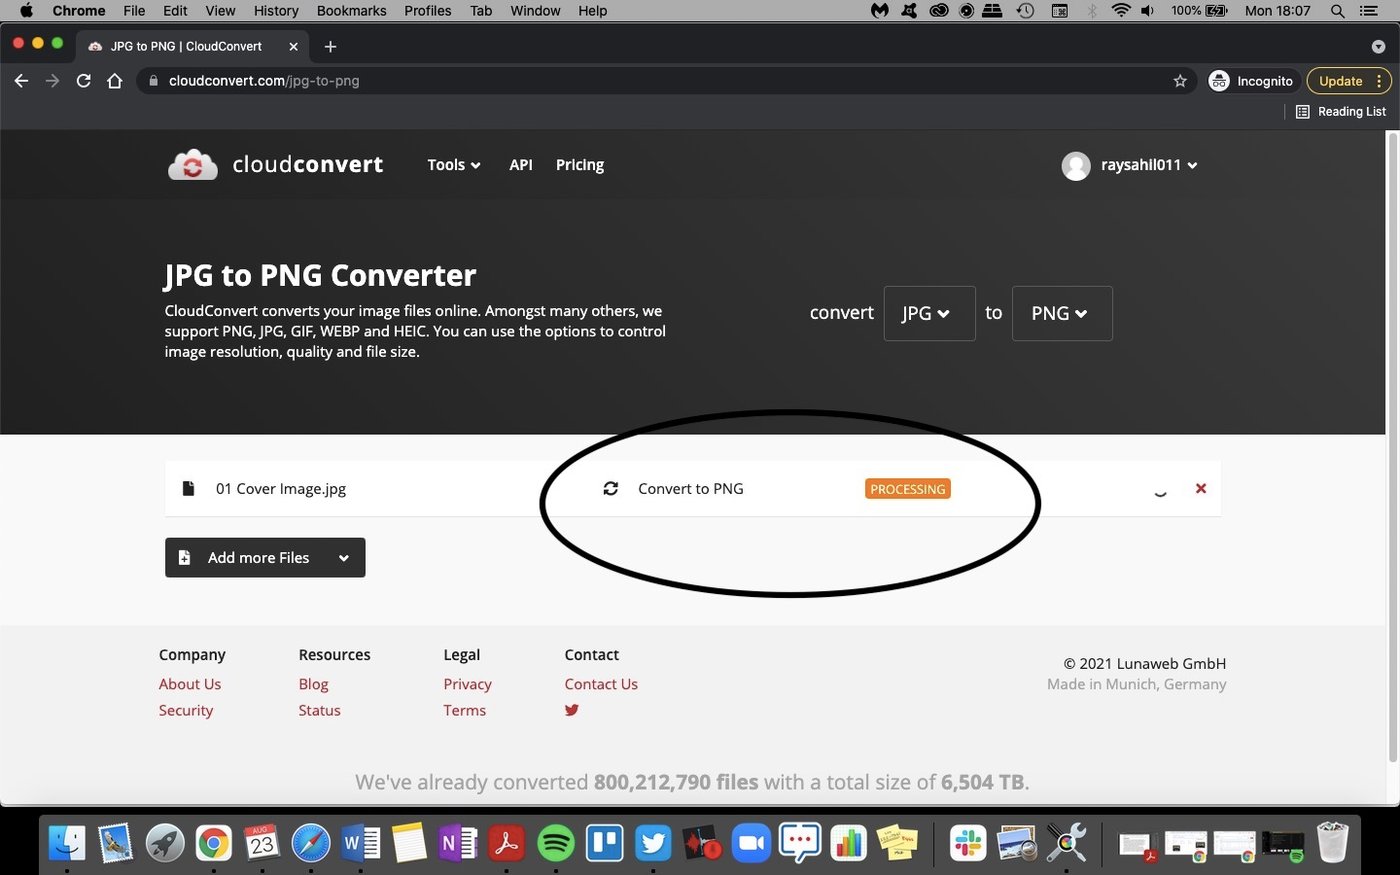Expand Add more Files dropdown arrow
This screenshot has width=1400, height=875.
pyautogui.click(x=344, y=558)
